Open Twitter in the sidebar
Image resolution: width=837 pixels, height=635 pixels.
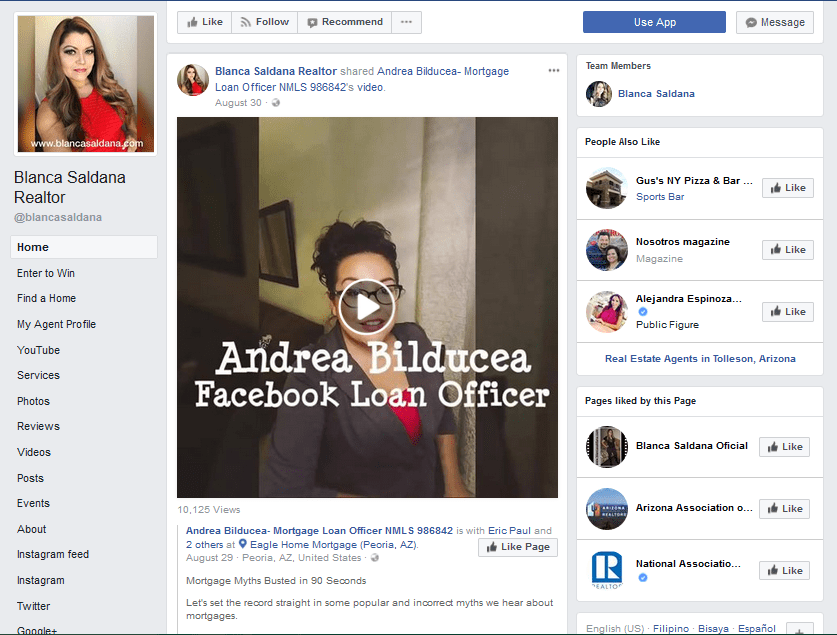point(33,606)
